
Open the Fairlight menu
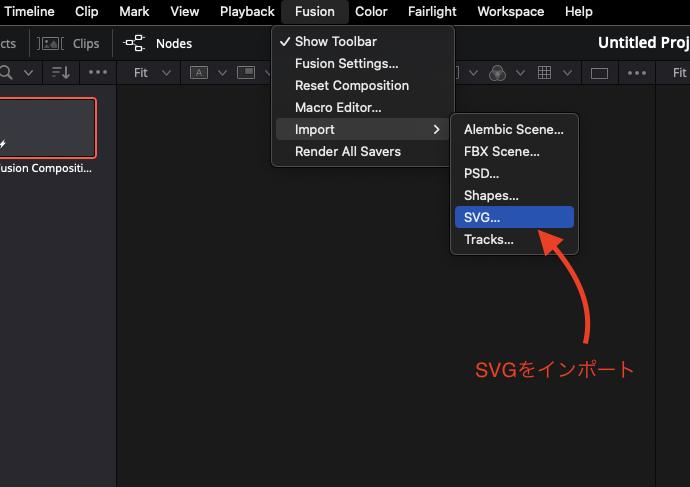[x=432, y=12]
